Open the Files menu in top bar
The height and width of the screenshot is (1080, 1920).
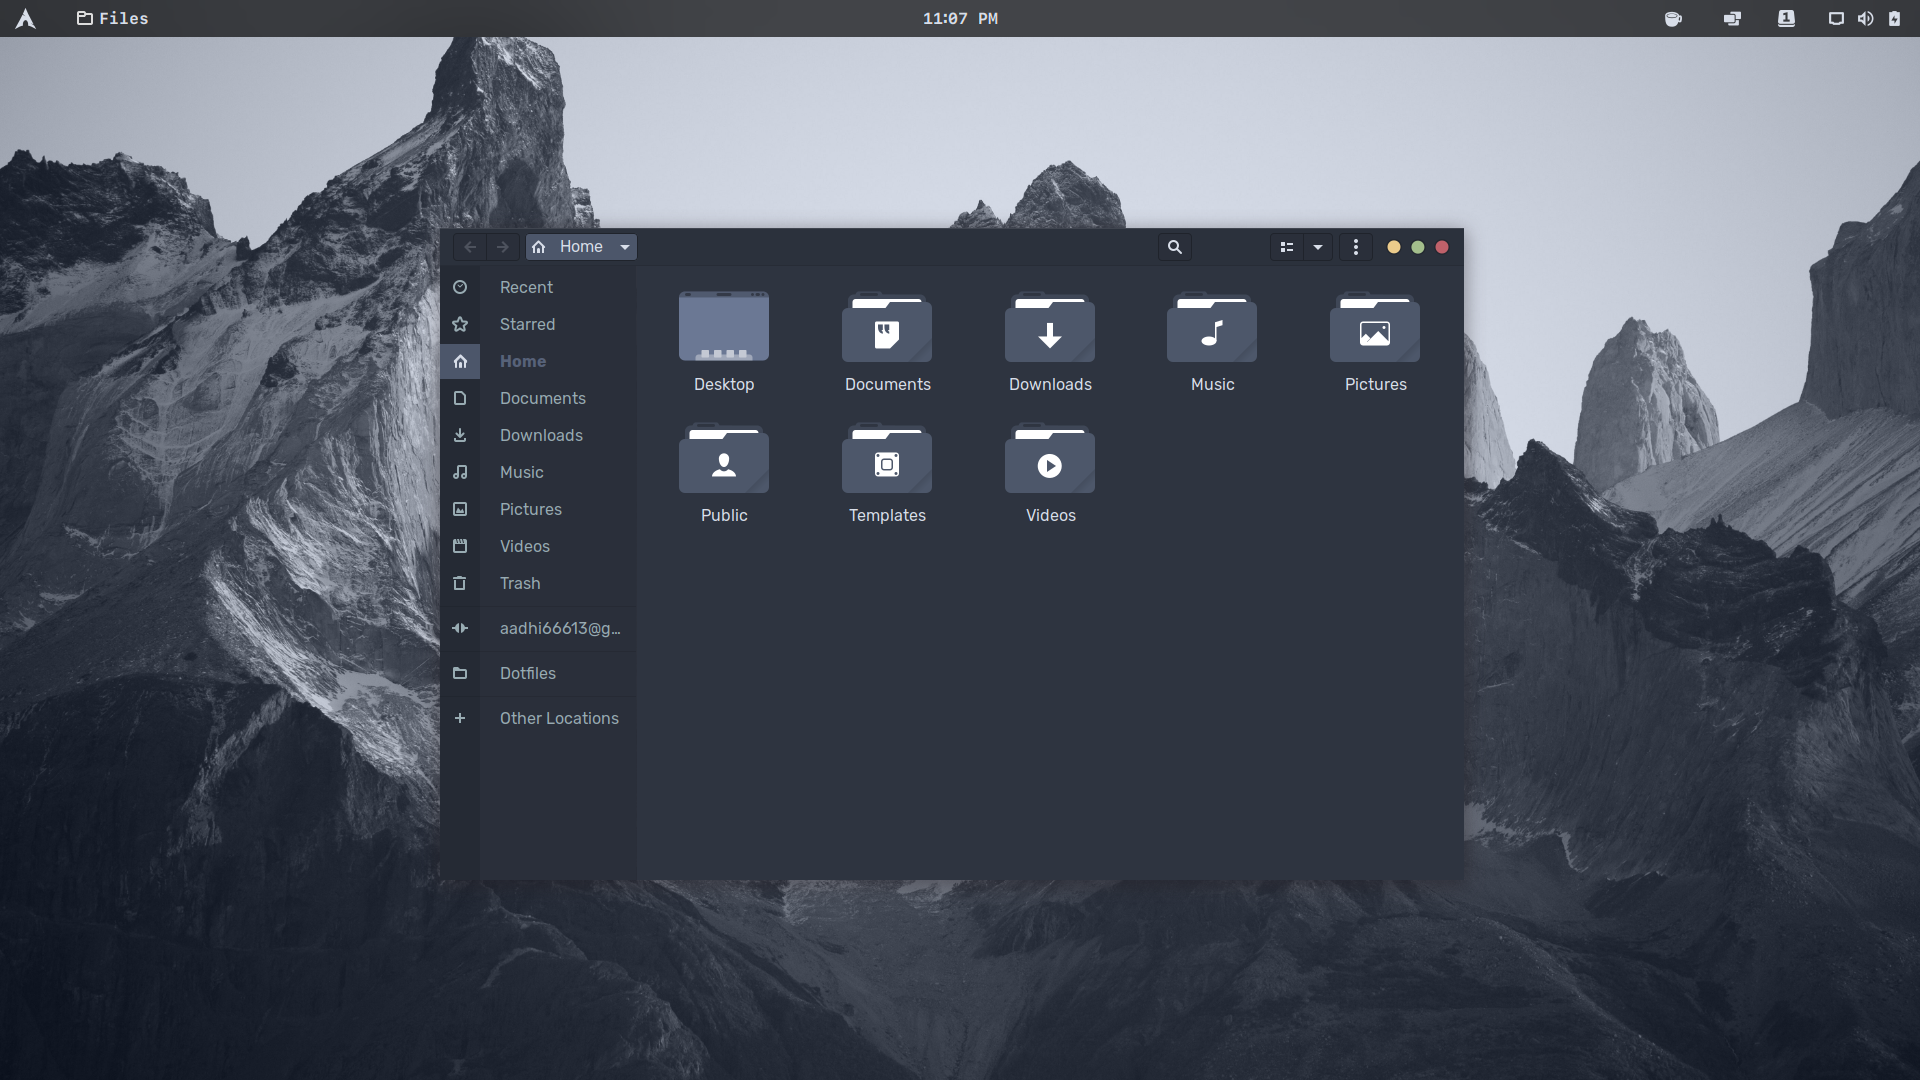112,18
